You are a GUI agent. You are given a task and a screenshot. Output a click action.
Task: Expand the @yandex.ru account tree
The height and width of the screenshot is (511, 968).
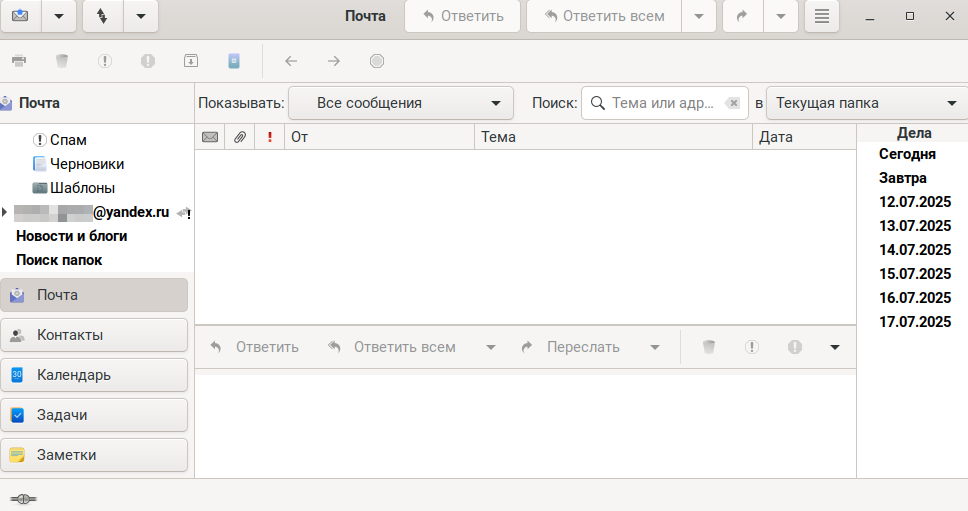[x=6, y=212]
